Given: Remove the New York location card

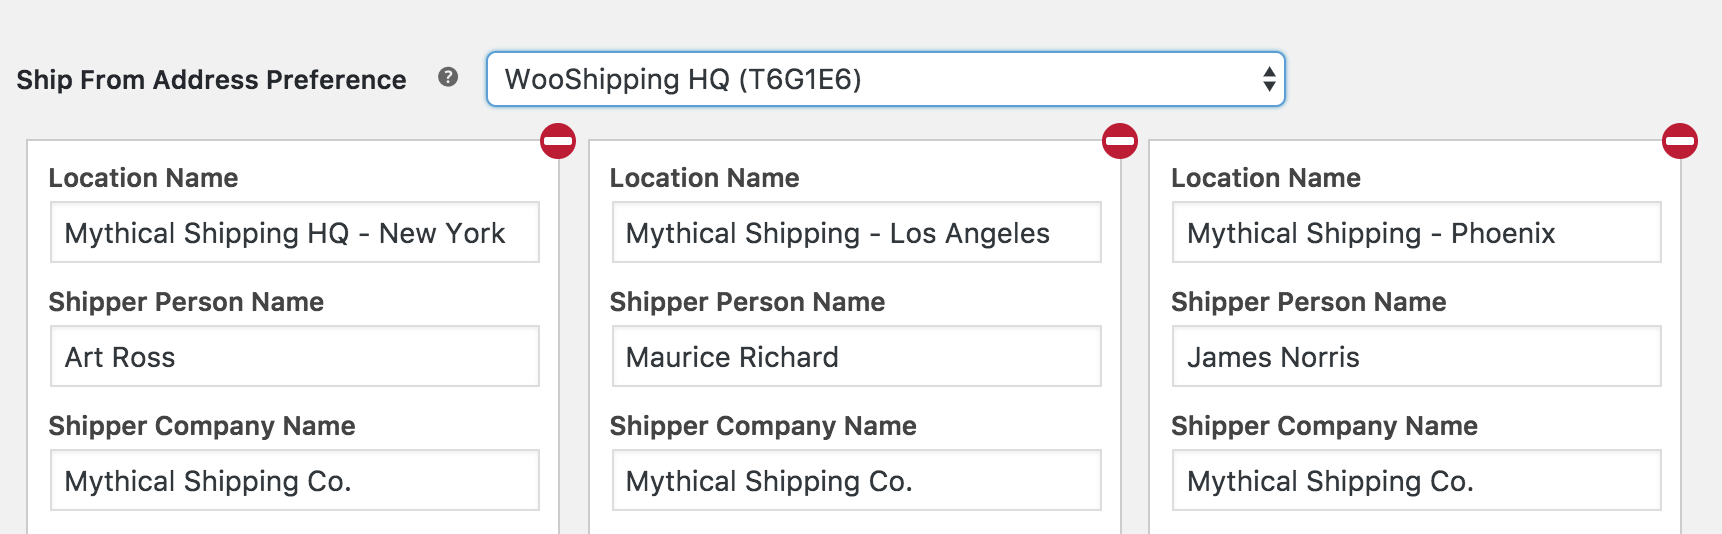Looking at the screenshot, I should (x=558, y=141).
